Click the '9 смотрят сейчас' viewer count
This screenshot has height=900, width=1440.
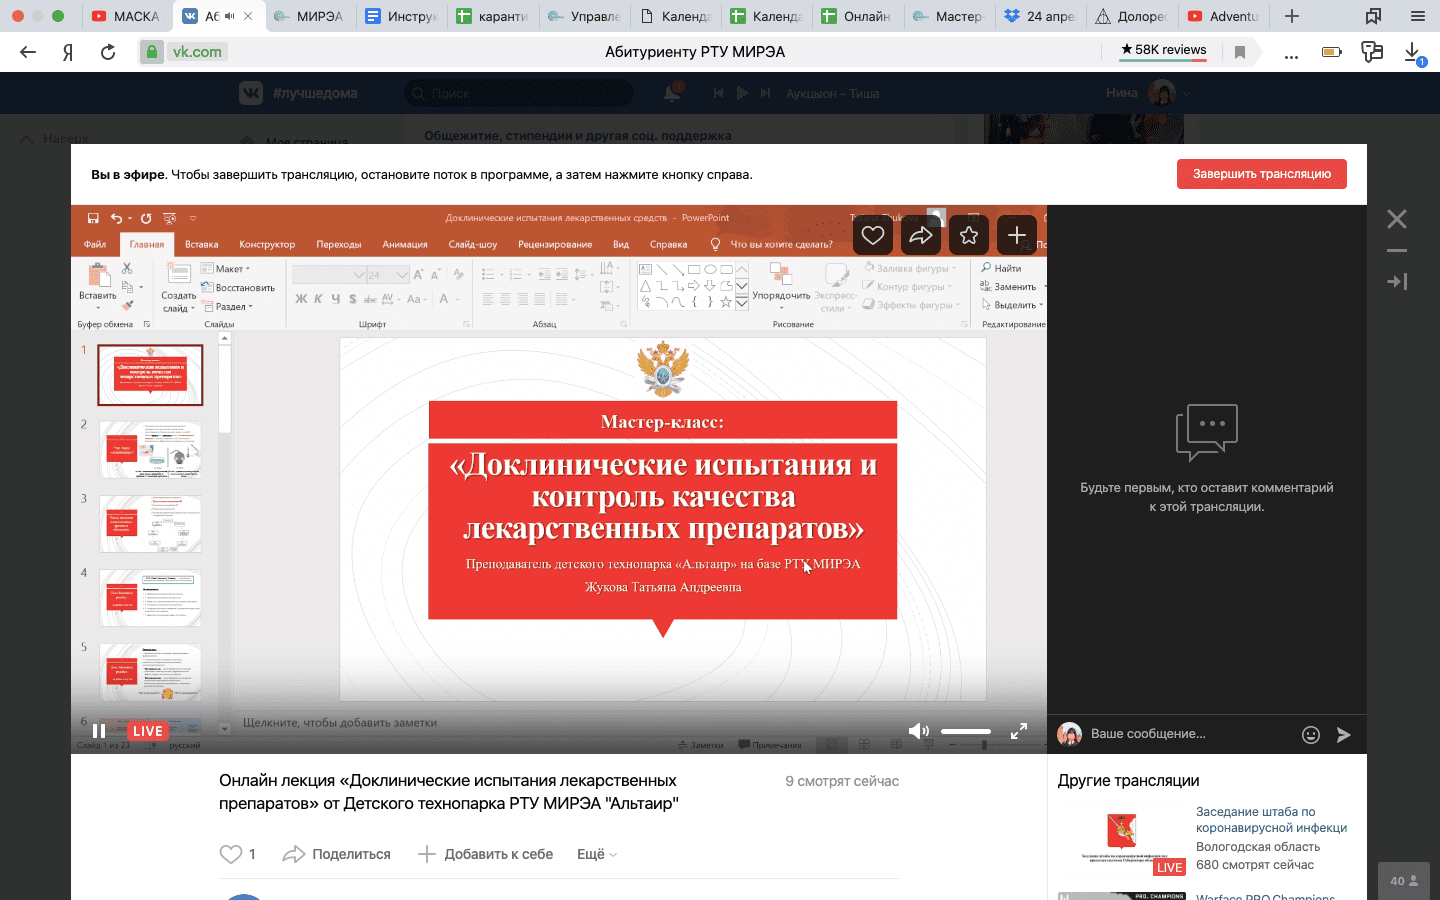842,781
